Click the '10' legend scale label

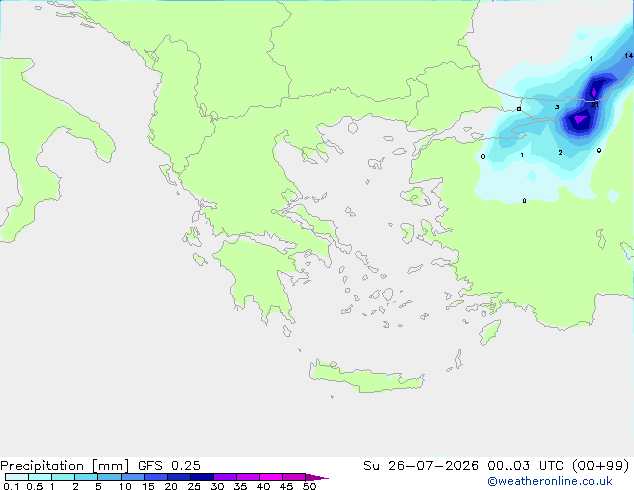[x=125, y=486]
